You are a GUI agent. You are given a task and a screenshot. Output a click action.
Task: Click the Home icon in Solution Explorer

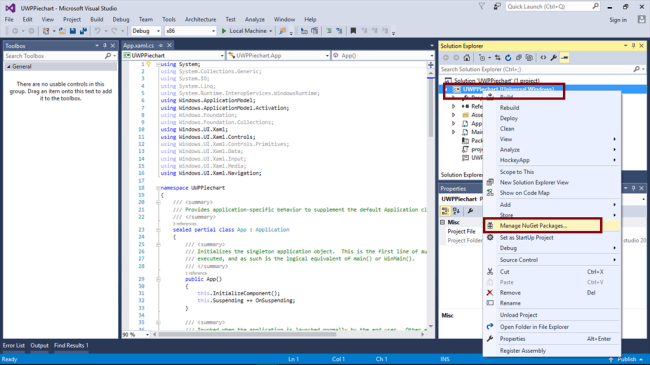(467, 58)
